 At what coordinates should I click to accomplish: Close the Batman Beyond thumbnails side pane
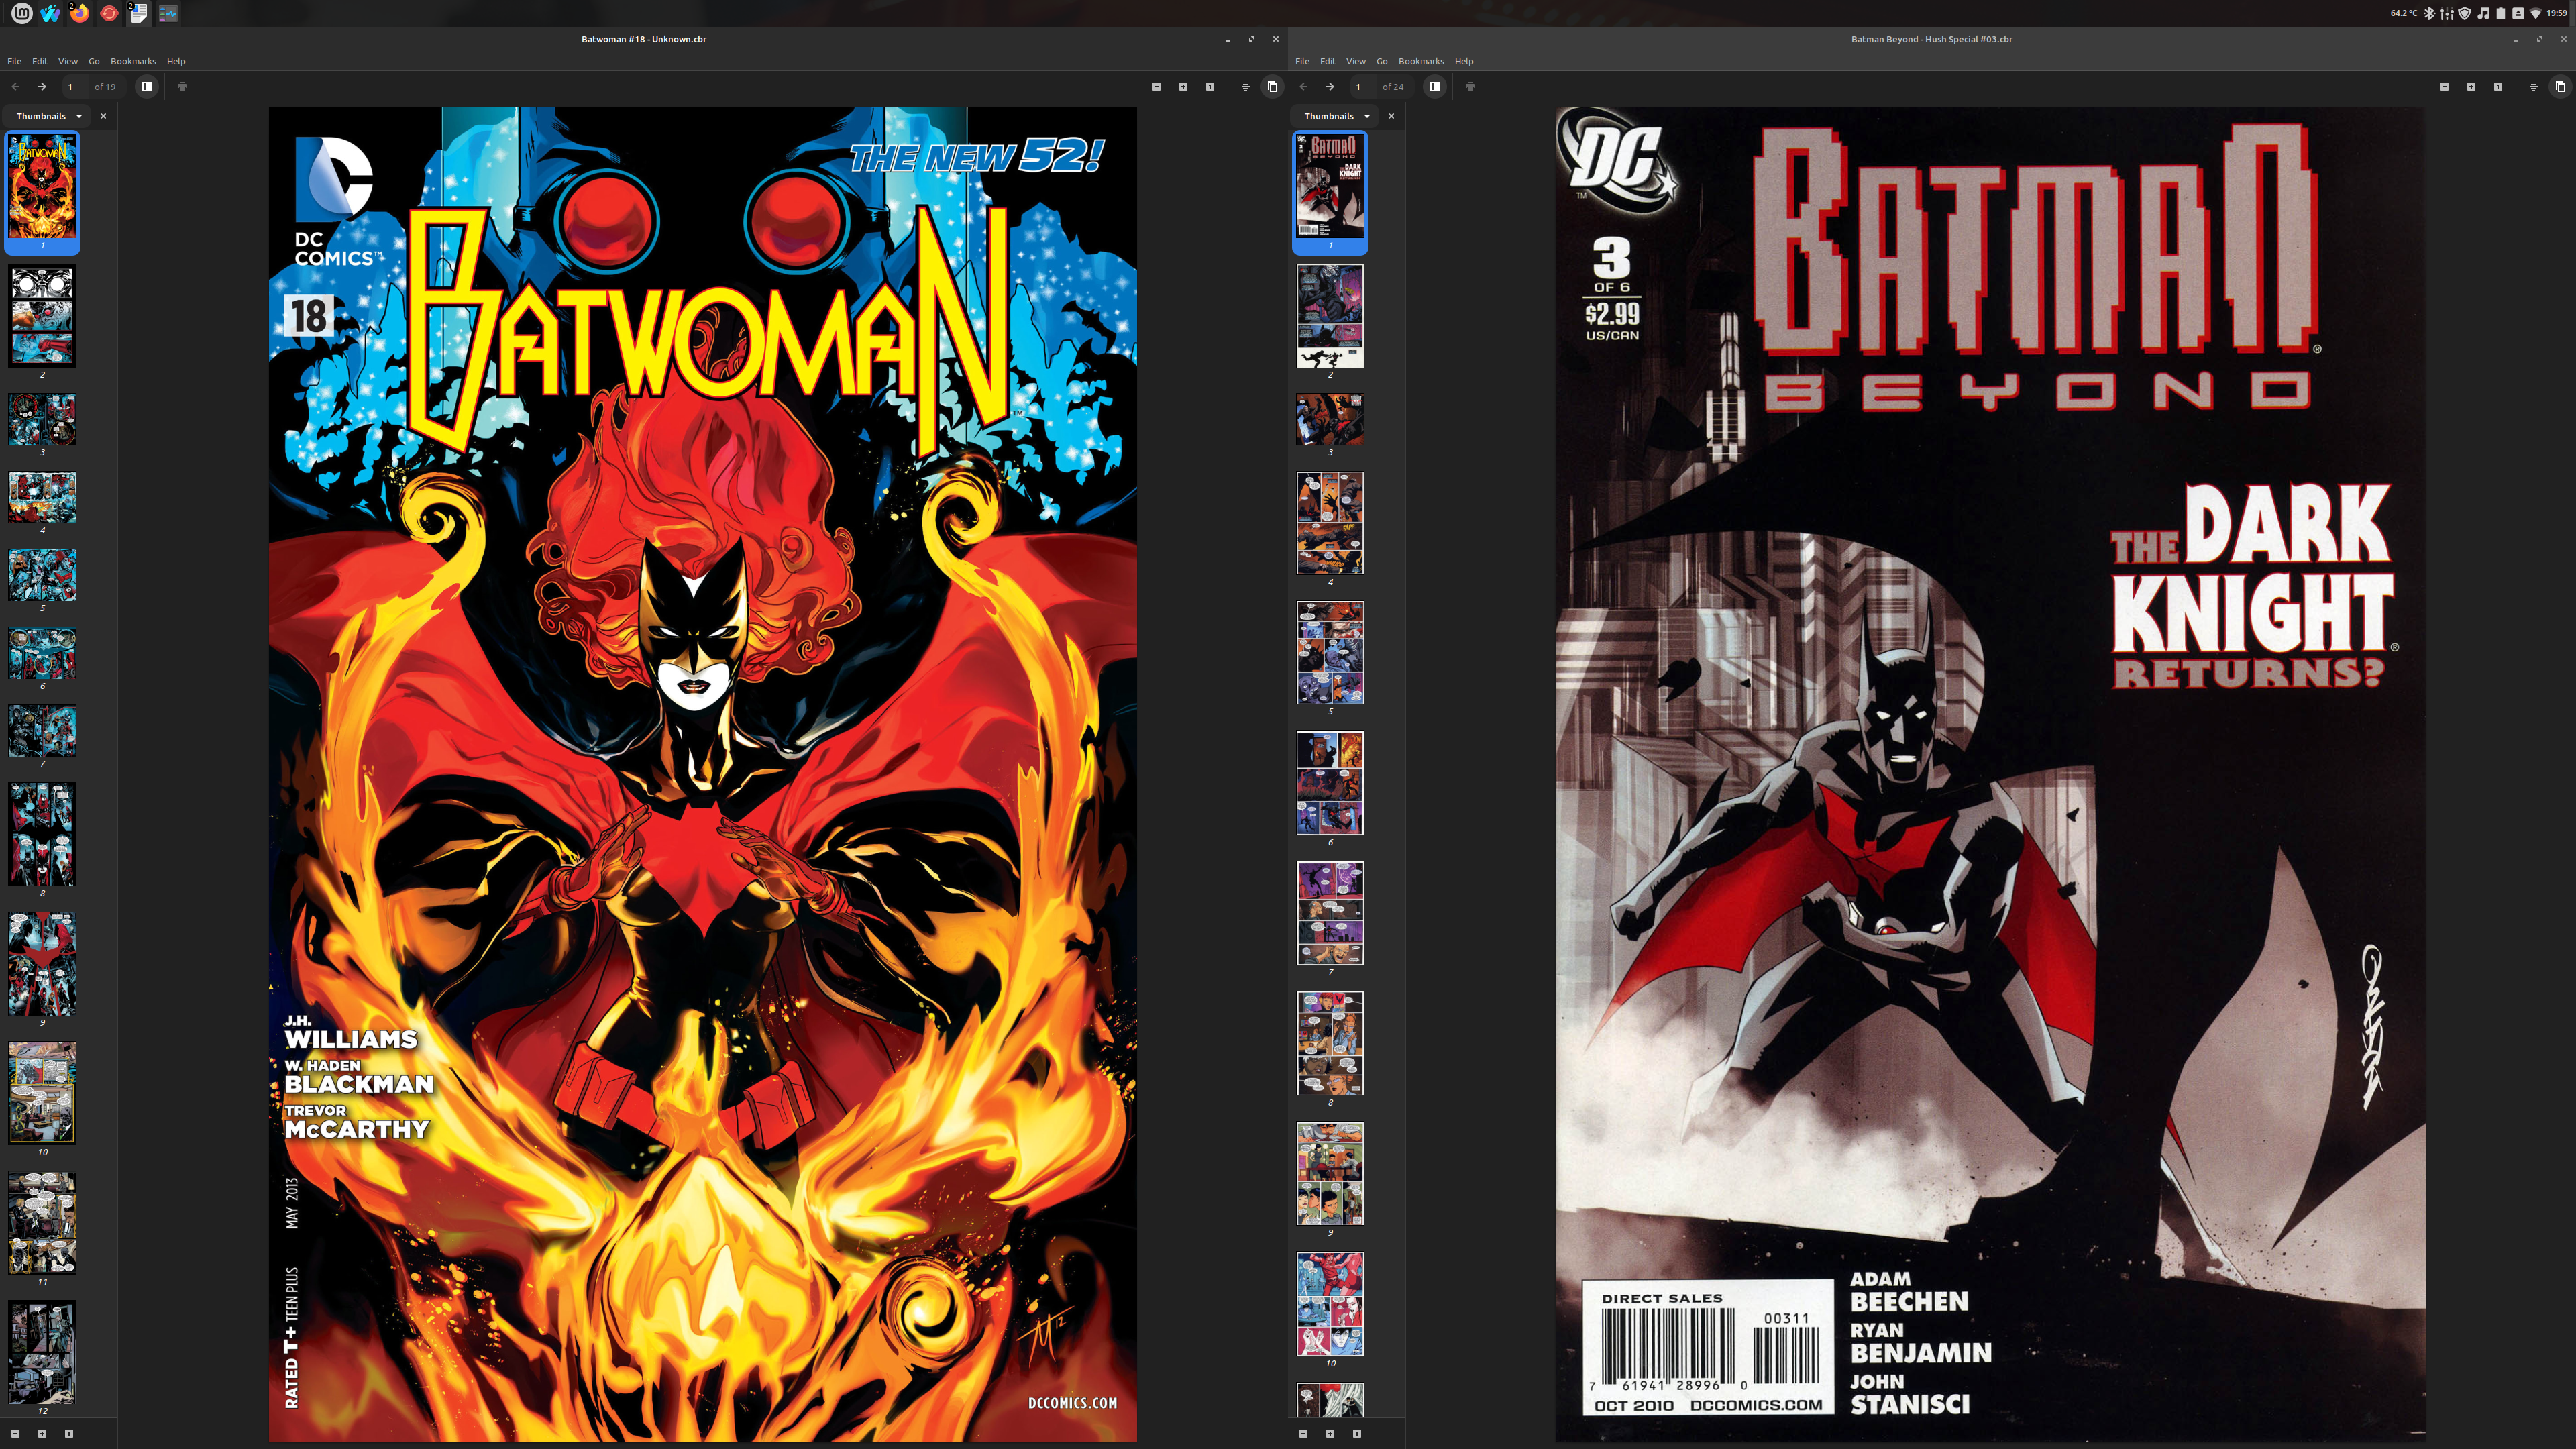tap(1391, 116)
